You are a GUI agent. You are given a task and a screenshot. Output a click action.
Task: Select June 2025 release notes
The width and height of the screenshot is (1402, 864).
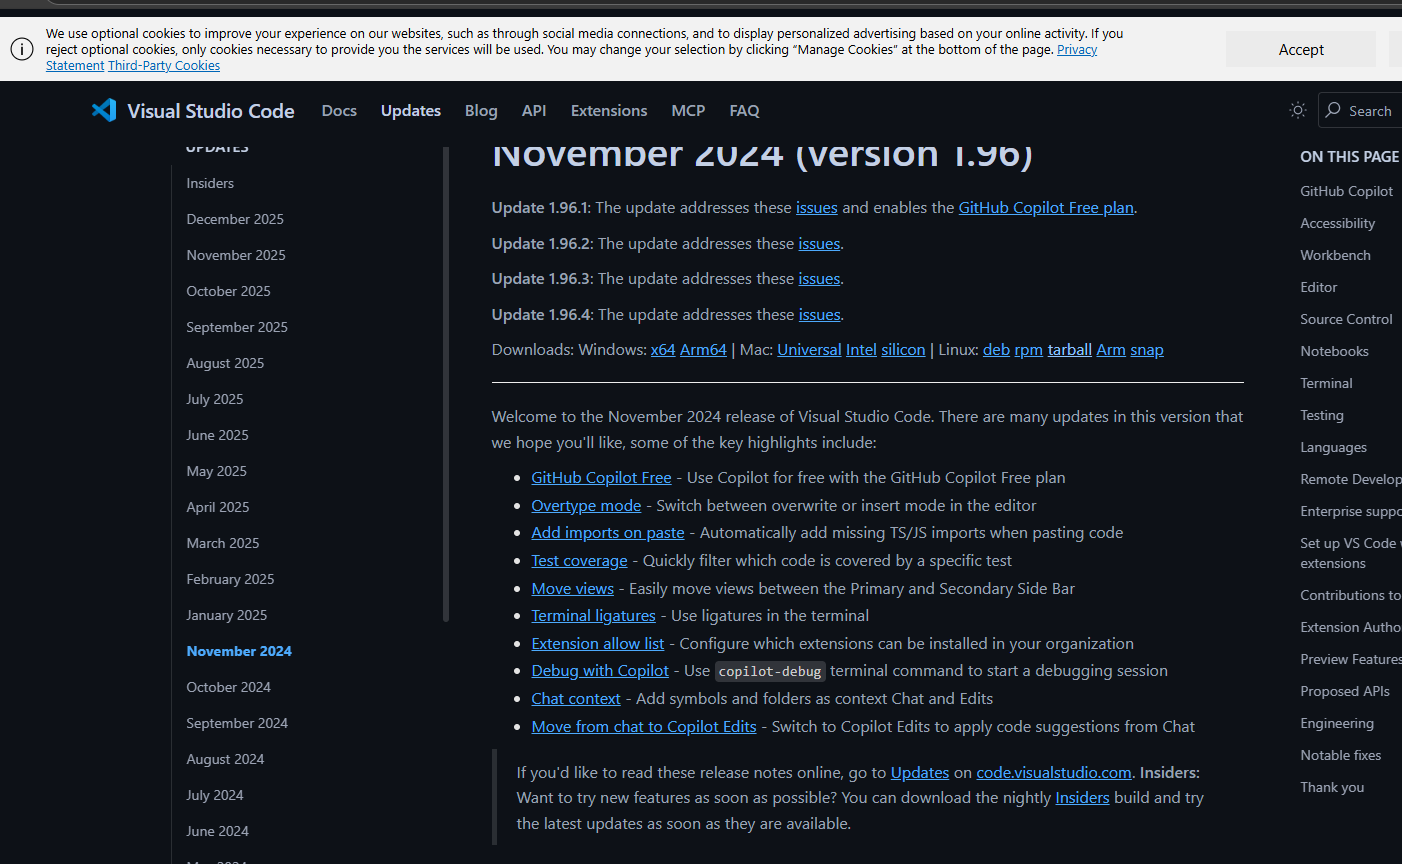217,435
